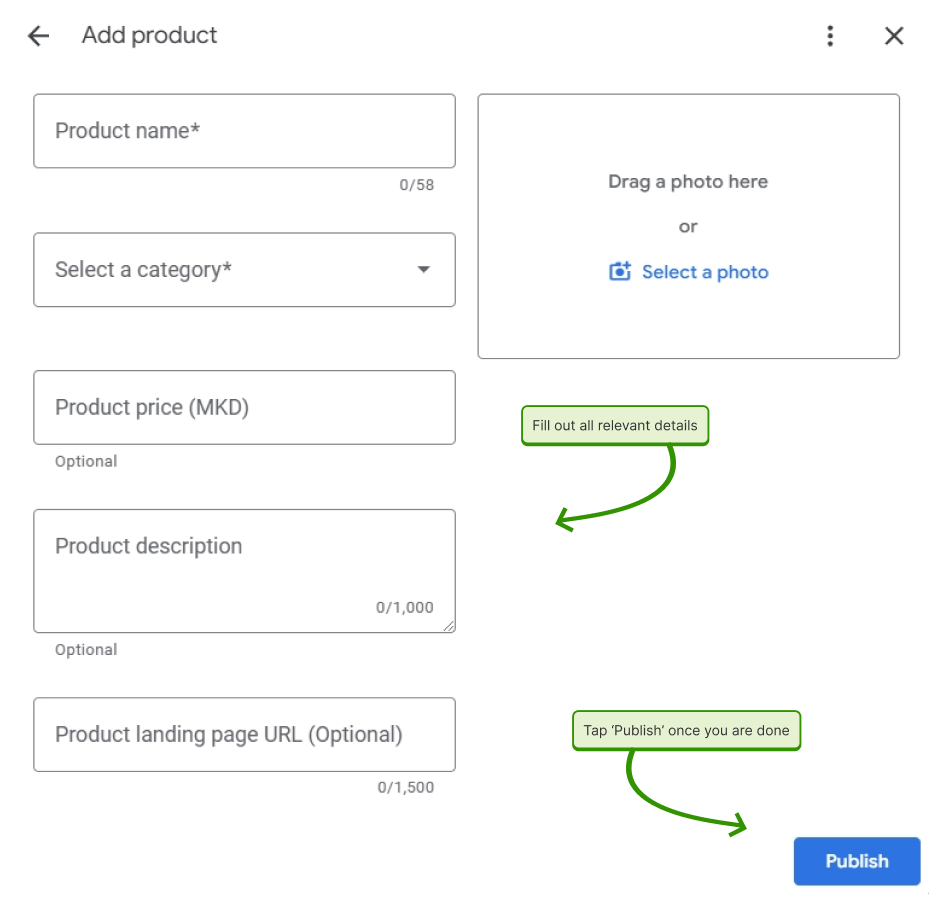Go back using the left arrow icon
The image size is (939, 908).
tap(38, 36)
